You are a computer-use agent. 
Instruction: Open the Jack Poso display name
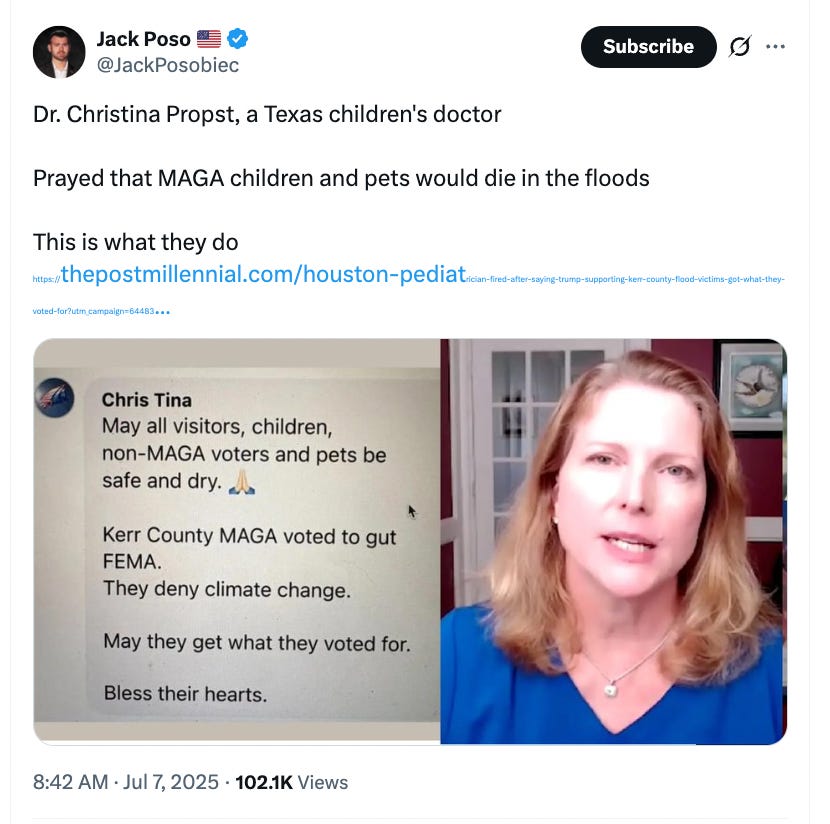click(x=143, y=39)
